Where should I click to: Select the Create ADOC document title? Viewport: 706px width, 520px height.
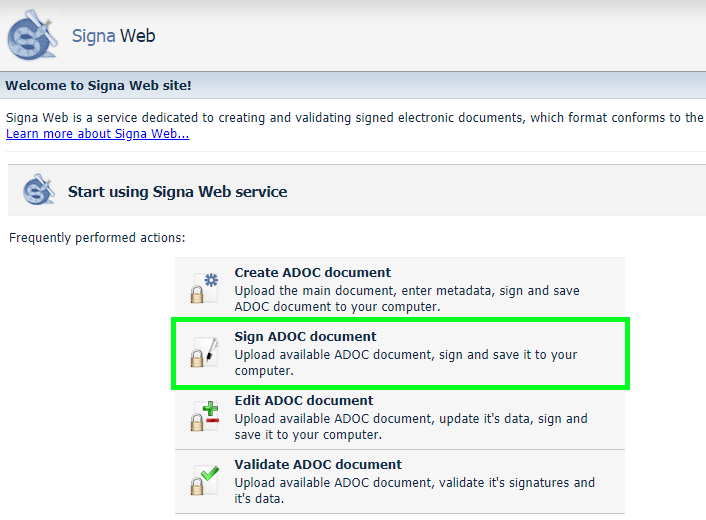coord(312,272)
